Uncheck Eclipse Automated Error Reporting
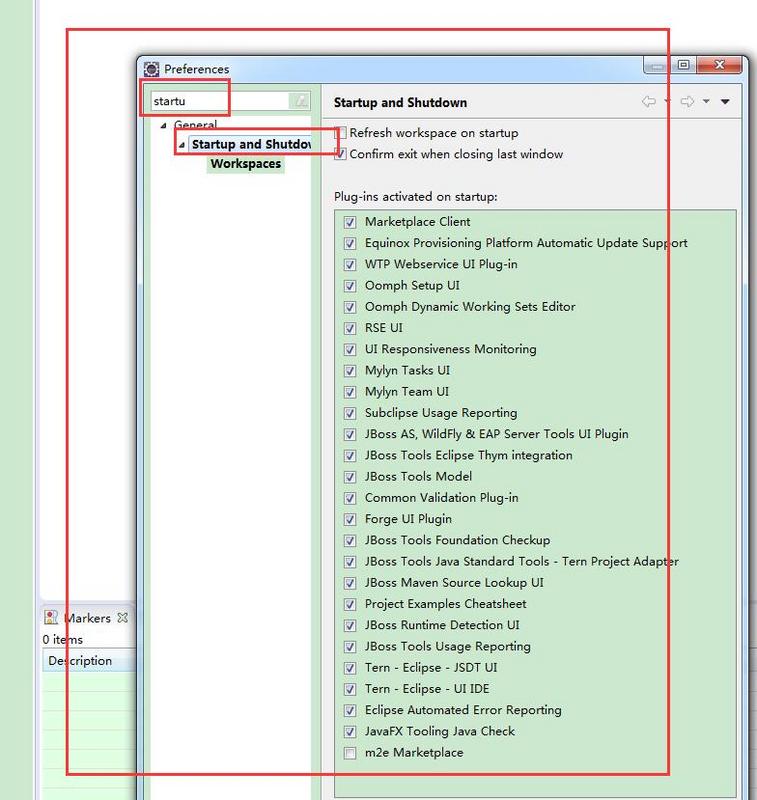757x800 pixels. tap(350, 711)
